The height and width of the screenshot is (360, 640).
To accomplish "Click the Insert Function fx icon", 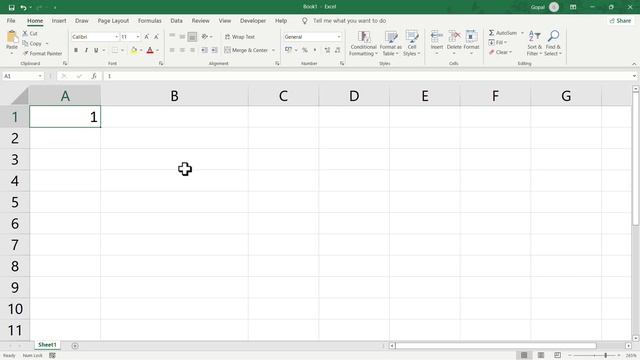I will tap(94, 76).
